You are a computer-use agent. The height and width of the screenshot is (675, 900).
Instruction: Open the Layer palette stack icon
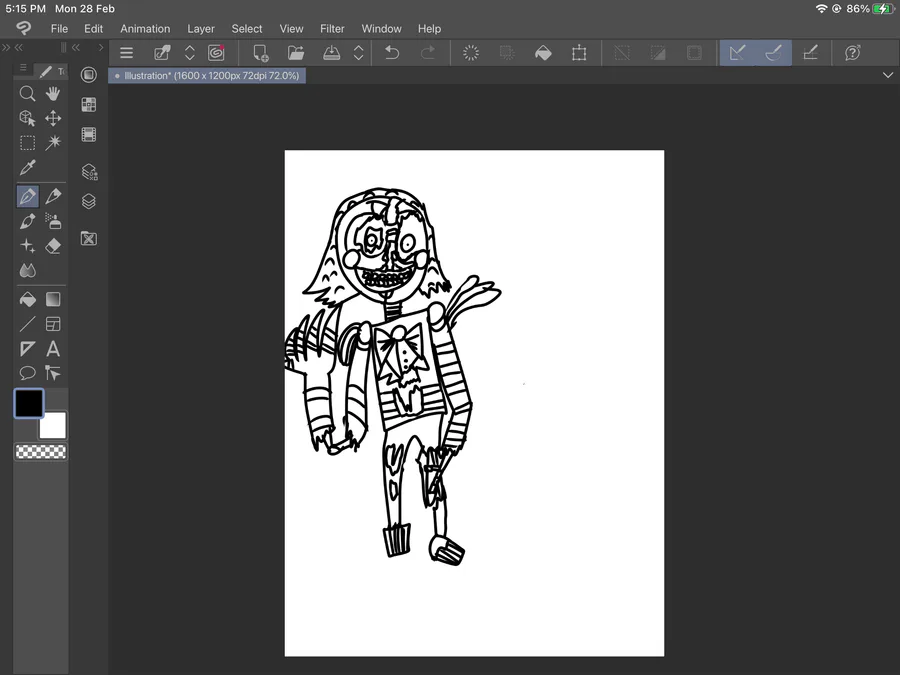pyautogui.click(x=88, y=201)
